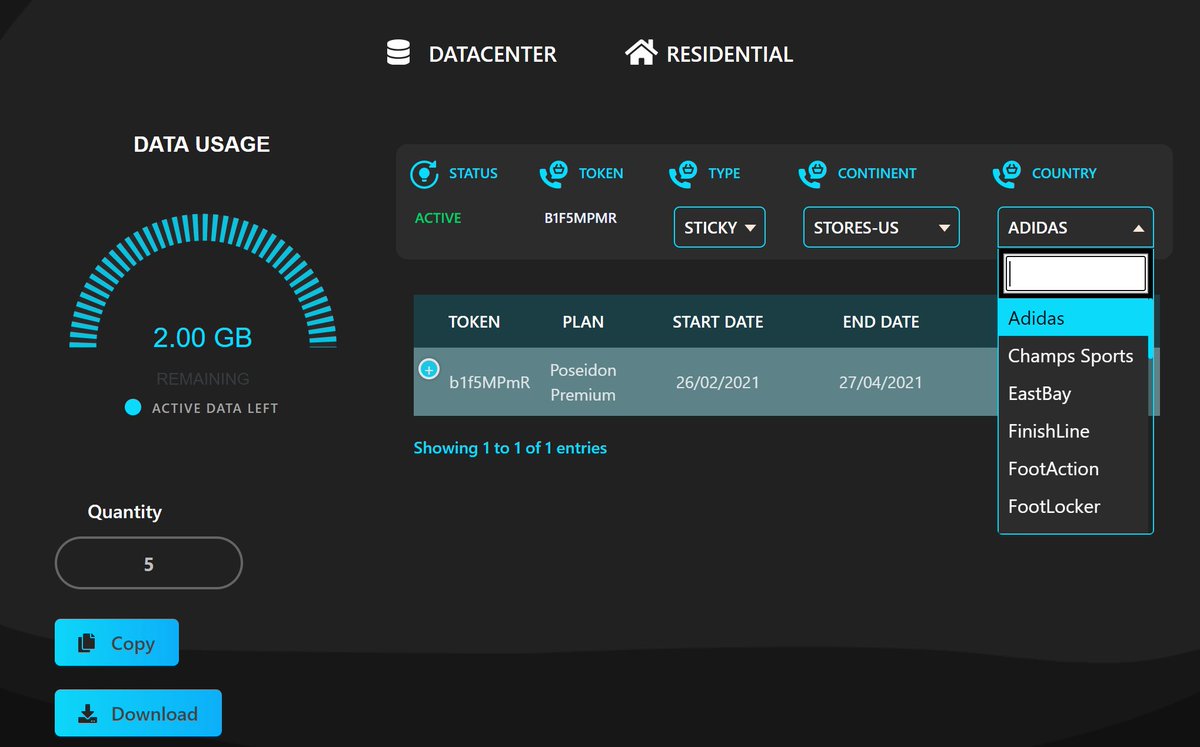1200x747 pixels.
Task: Click the icon next to COUNTRY header
Action: [x=1007, y=174]
